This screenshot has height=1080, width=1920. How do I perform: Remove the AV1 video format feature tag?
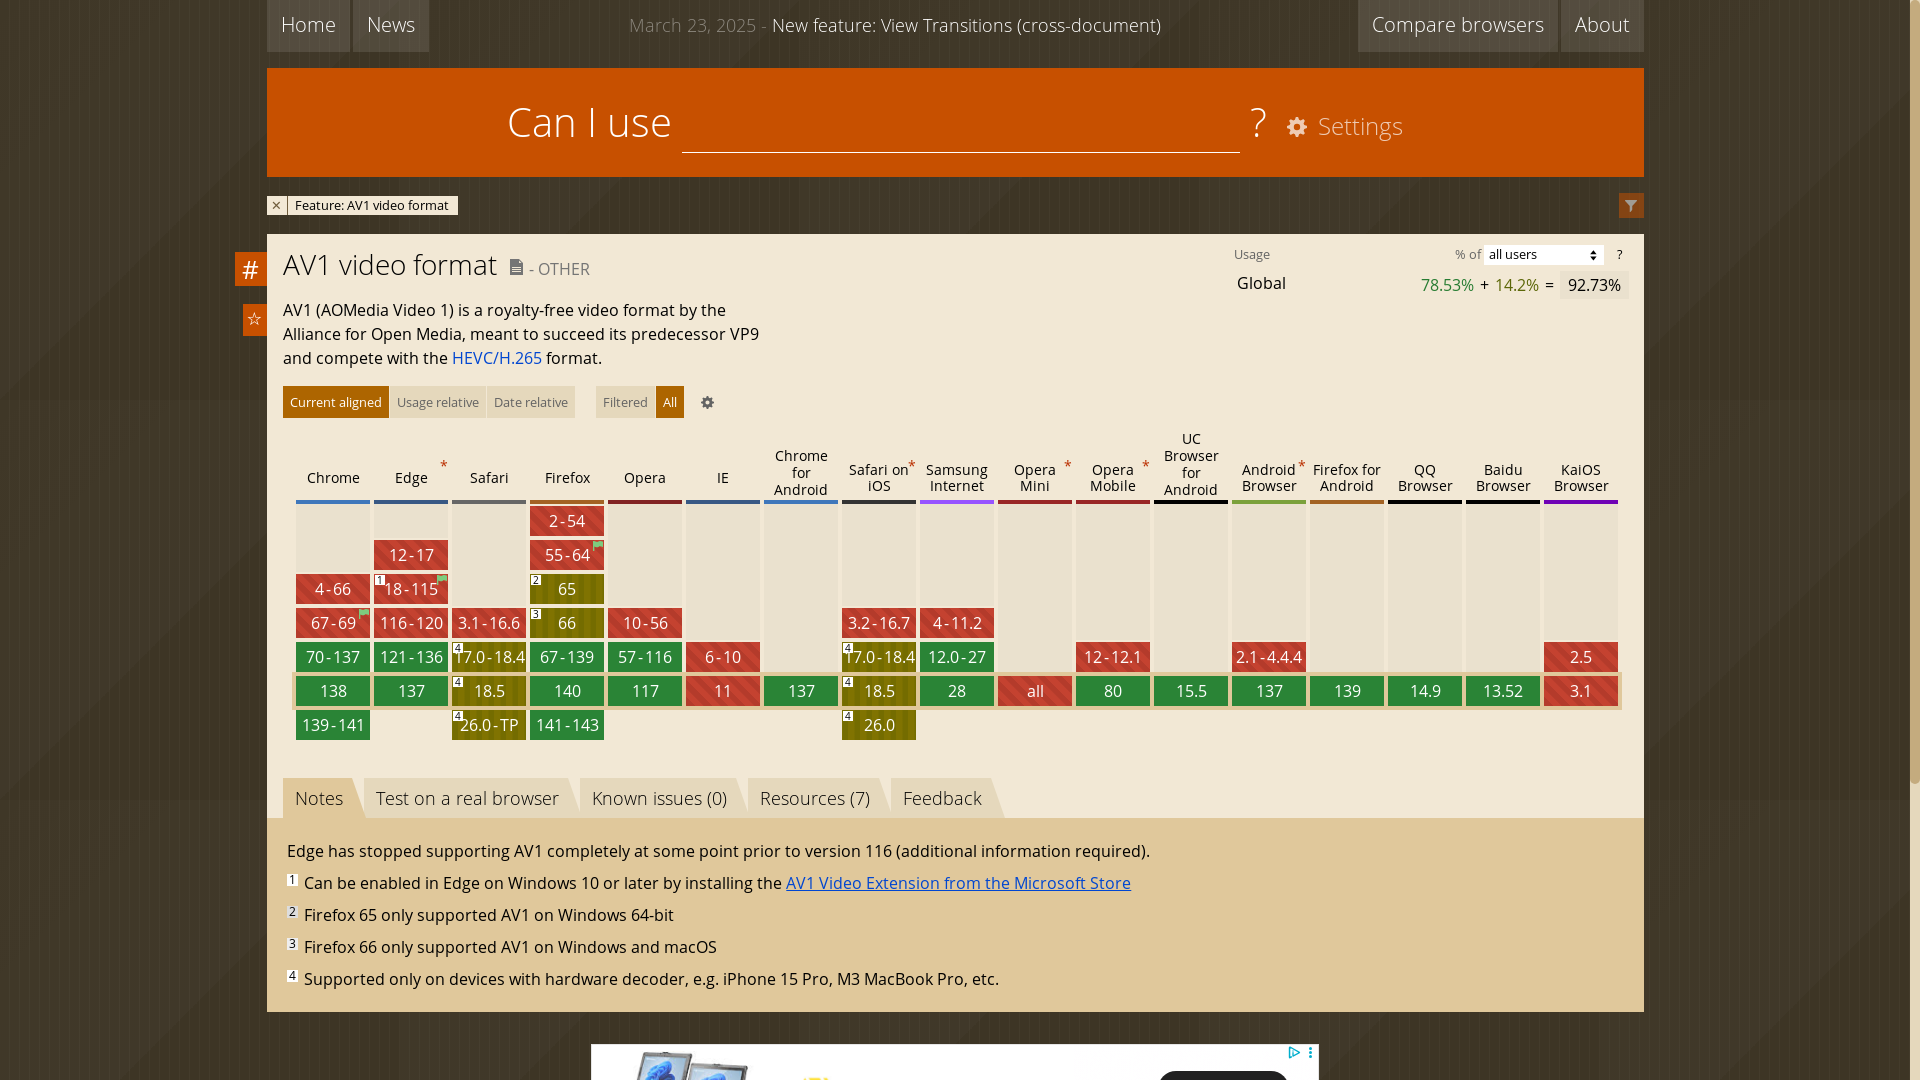(277, 205)
